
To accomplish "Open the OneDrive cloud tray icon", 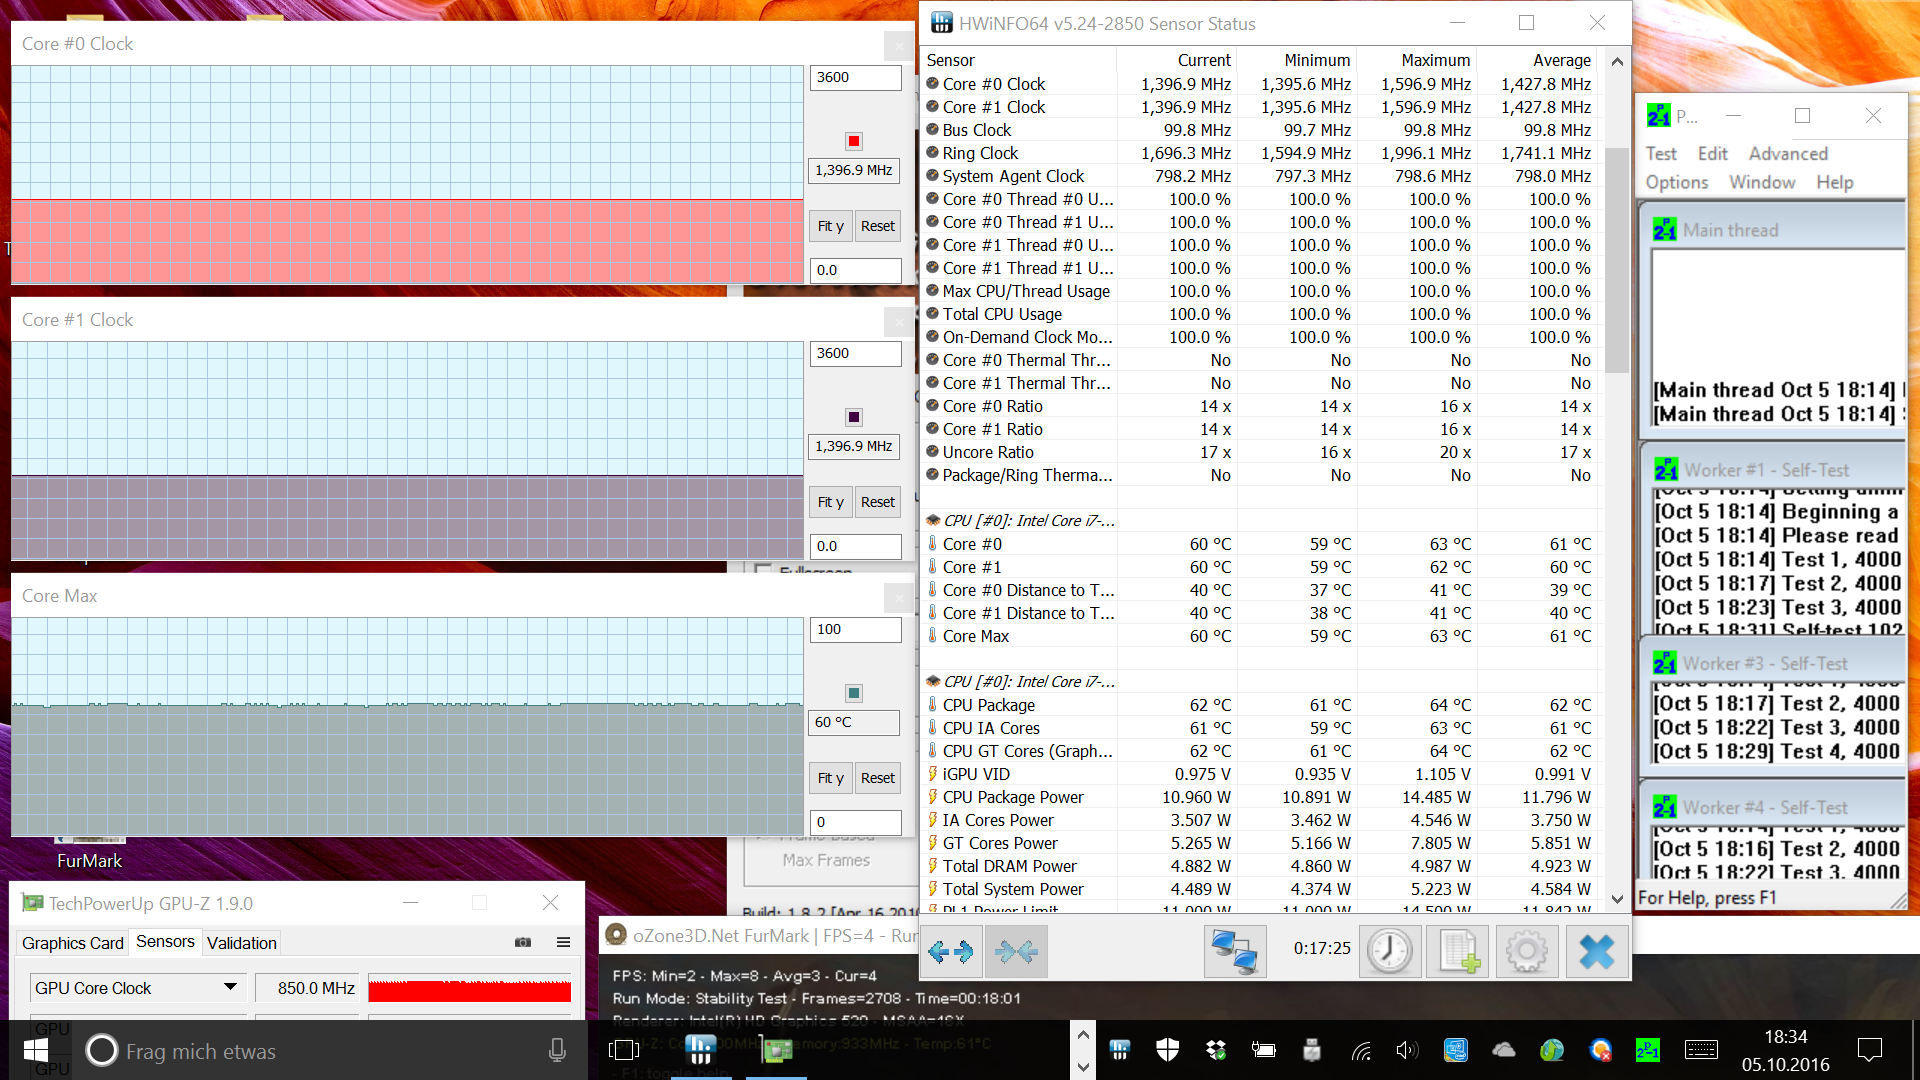I will click(1503, 1050).
